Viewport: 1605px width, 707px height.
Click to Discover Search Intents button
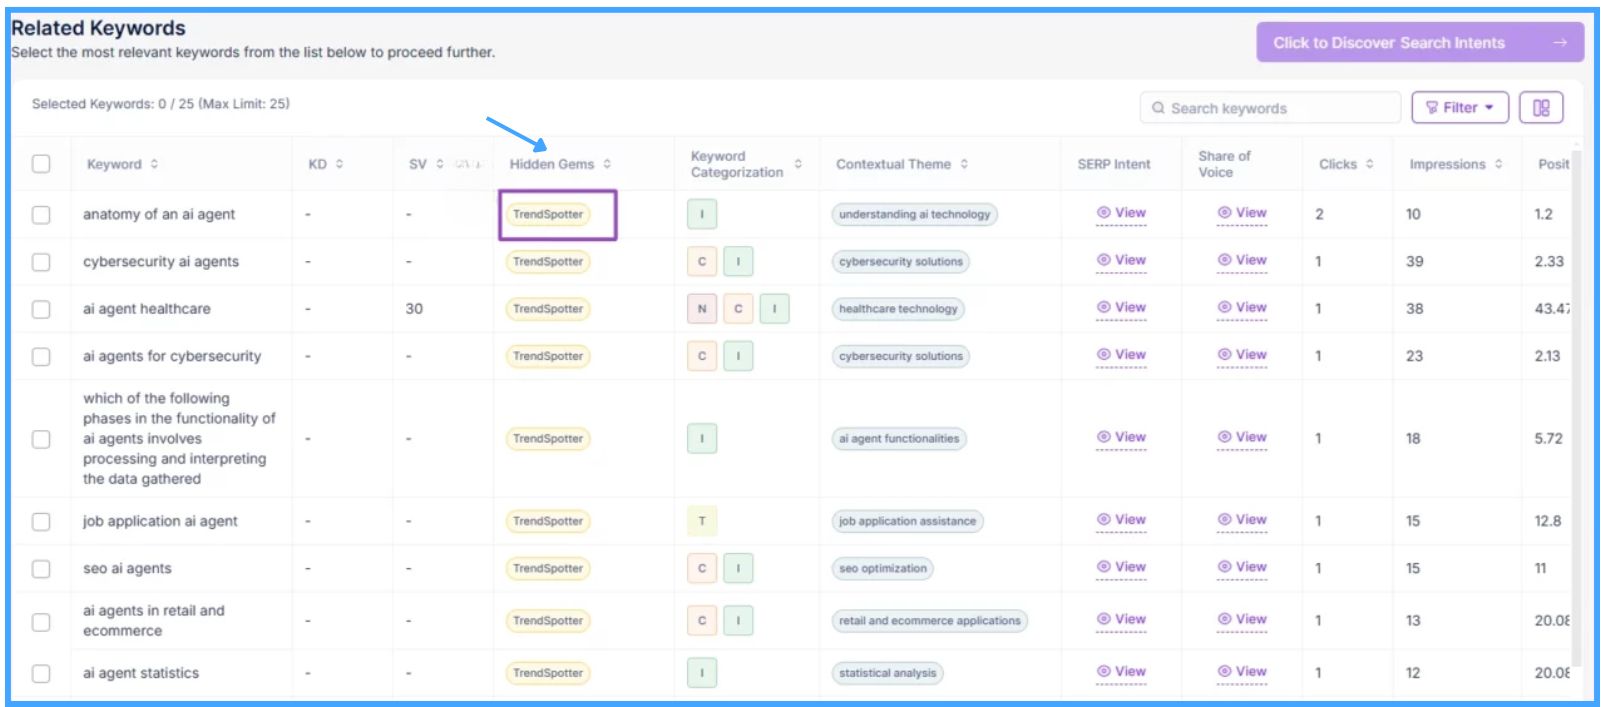(1419, 43)
